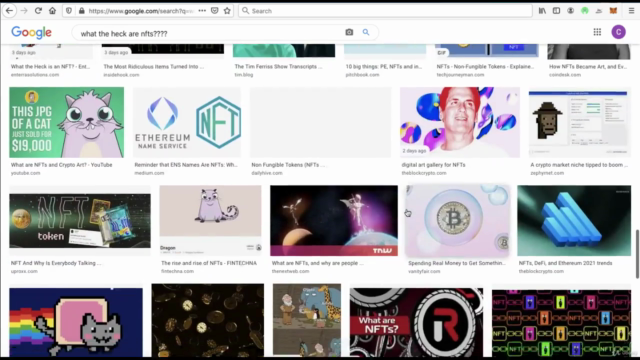This screenshot has height=360, width=640.
Task: Open the pixel ape with hat thumbnail
Action: click(x=580, y=122)
